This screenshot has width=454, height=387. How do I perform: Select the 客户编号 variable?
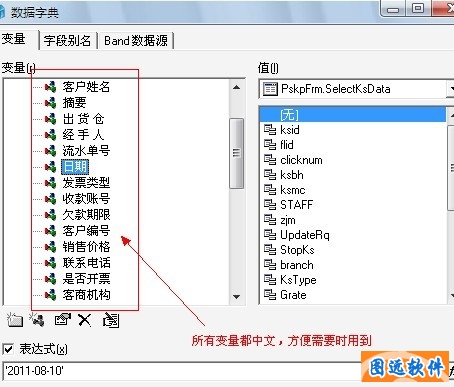coord(86,231)
